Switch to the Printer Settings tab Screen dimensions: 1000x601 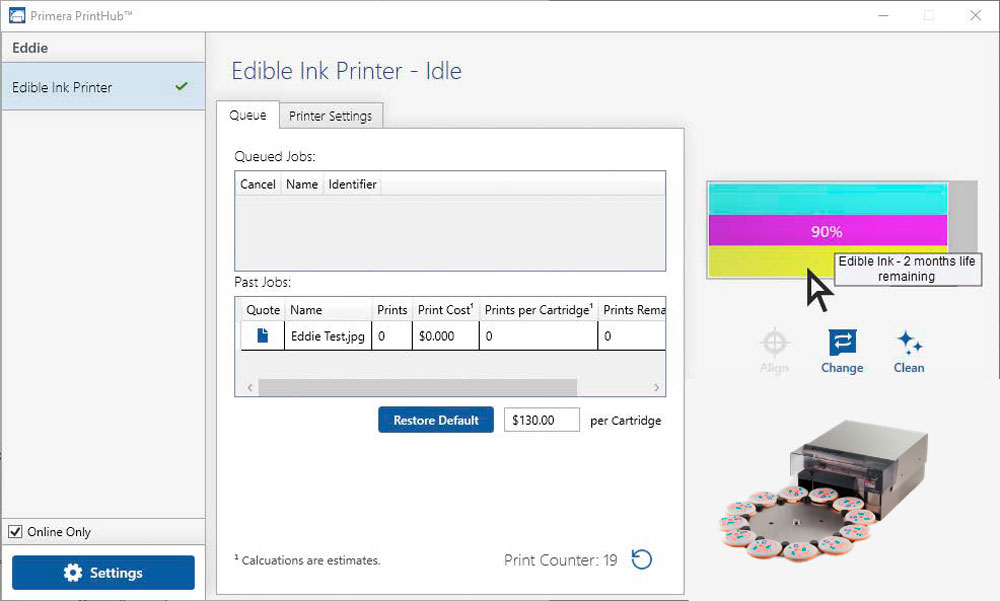pos(330,115)
